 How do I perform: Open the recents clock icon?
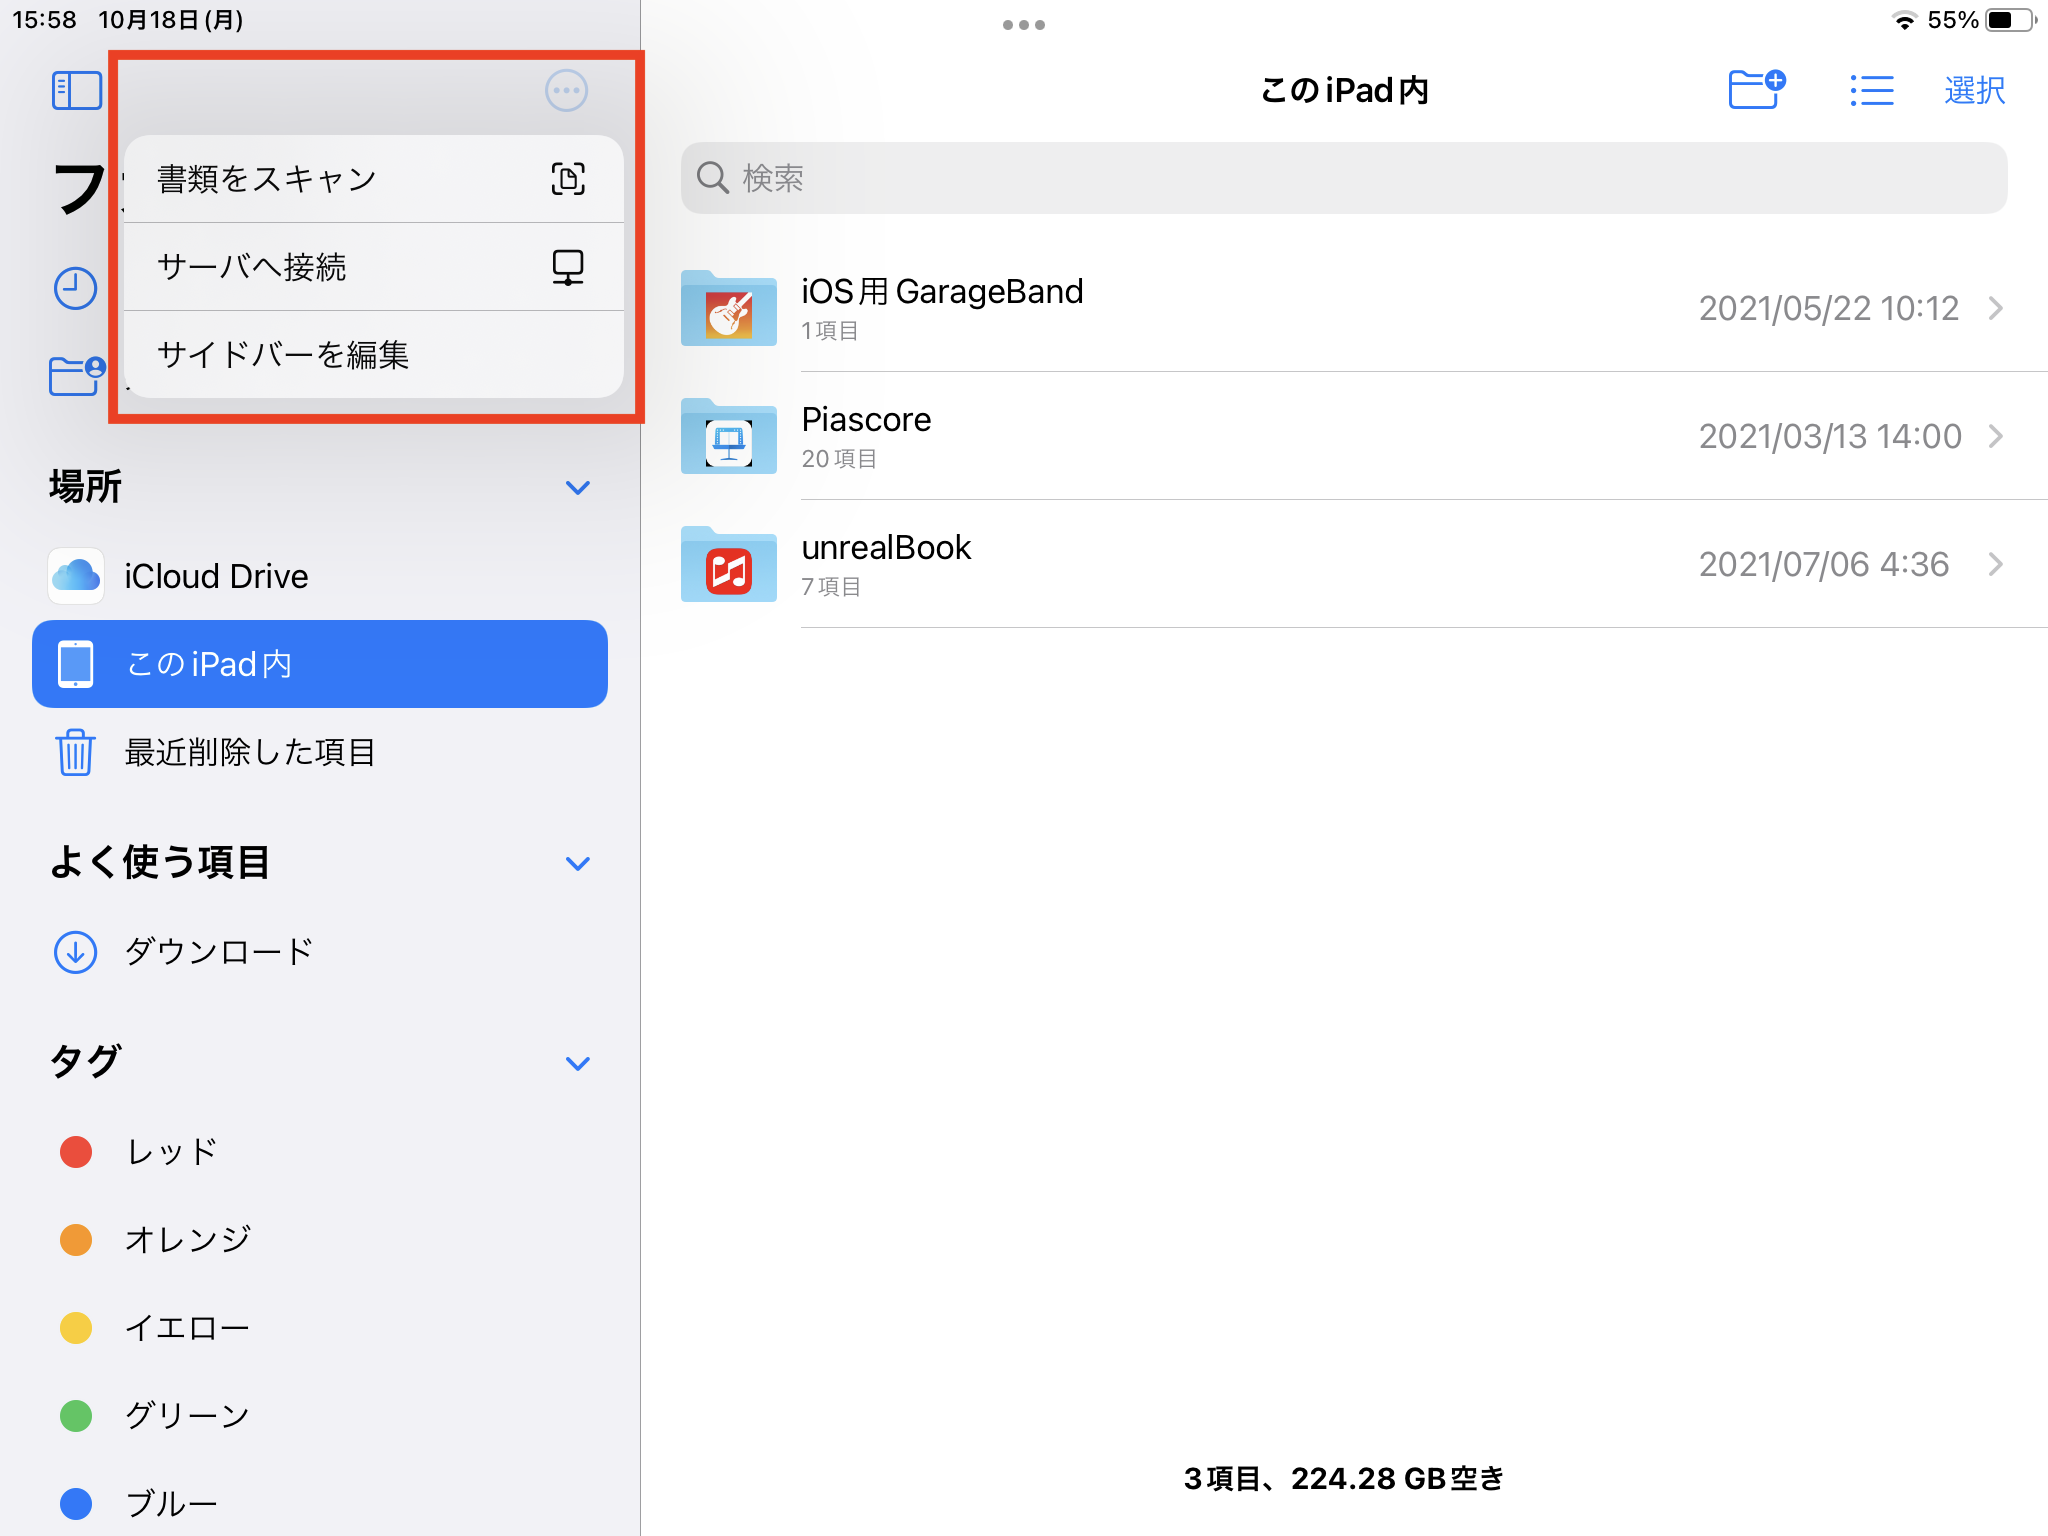pyautogui.click(x=75, y=288)
